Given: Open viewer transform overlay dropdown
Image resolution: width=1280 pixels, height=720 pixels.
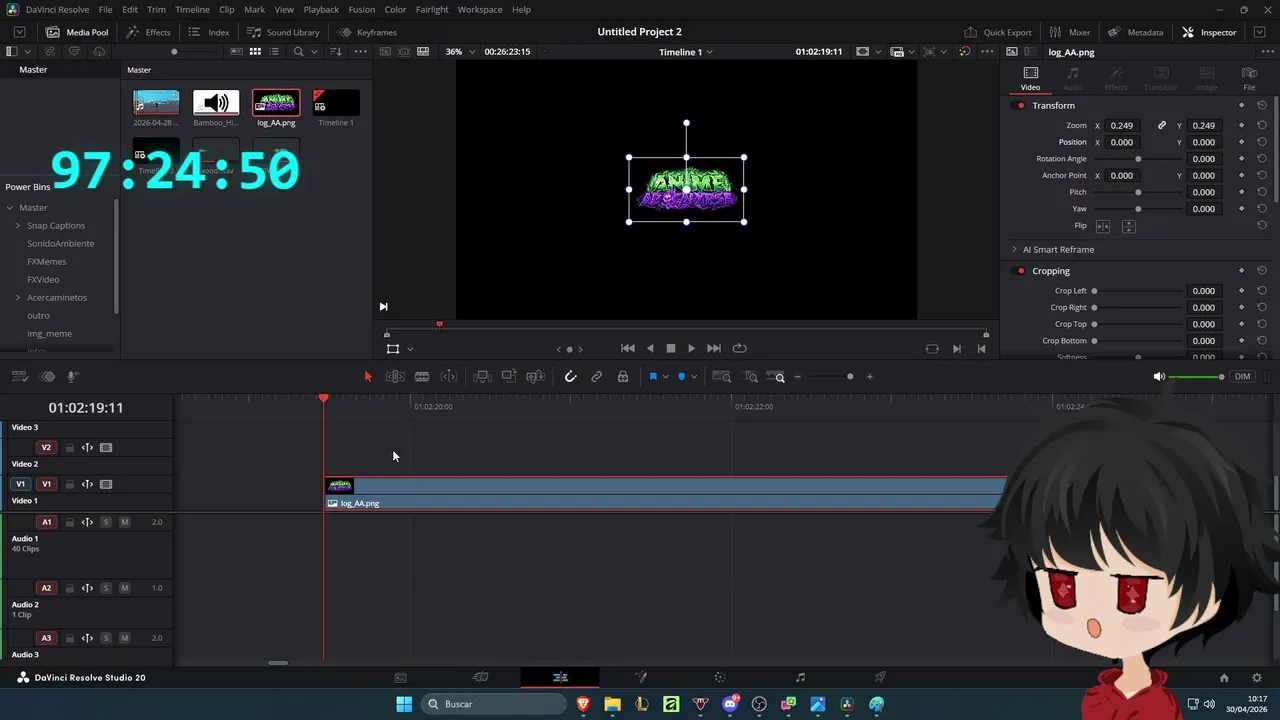Looking at the screenshot, I should pos(410,349).
